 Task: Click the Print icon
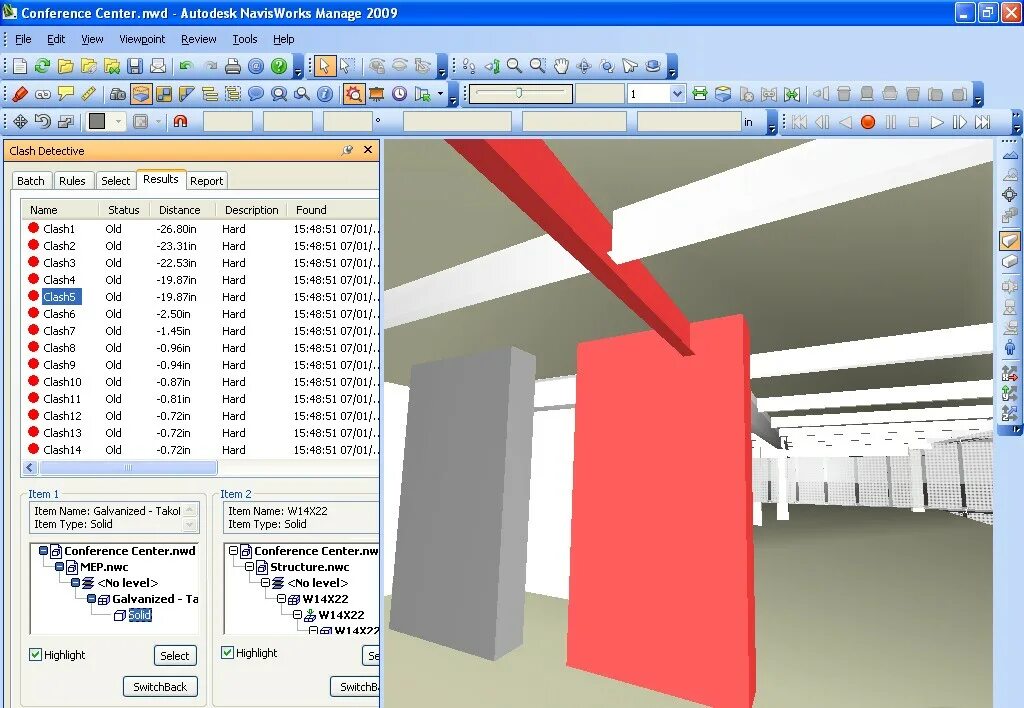(233, 66)
